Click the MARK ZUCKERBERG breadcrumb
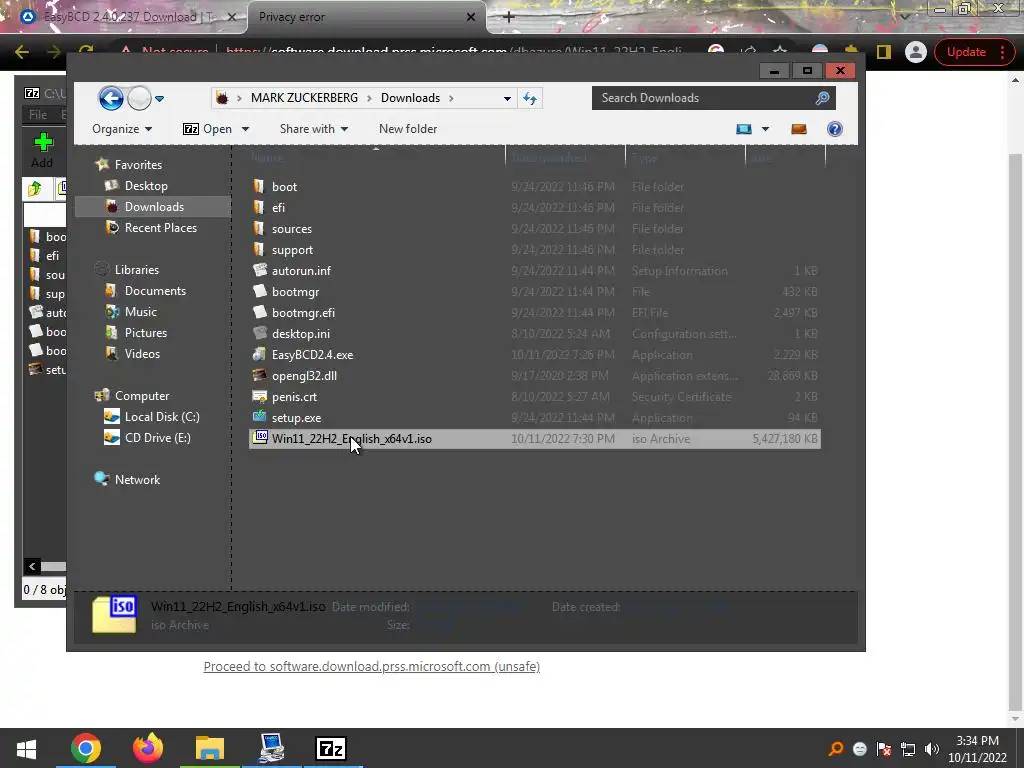1024x768 pixels. (x=304, y=98)
